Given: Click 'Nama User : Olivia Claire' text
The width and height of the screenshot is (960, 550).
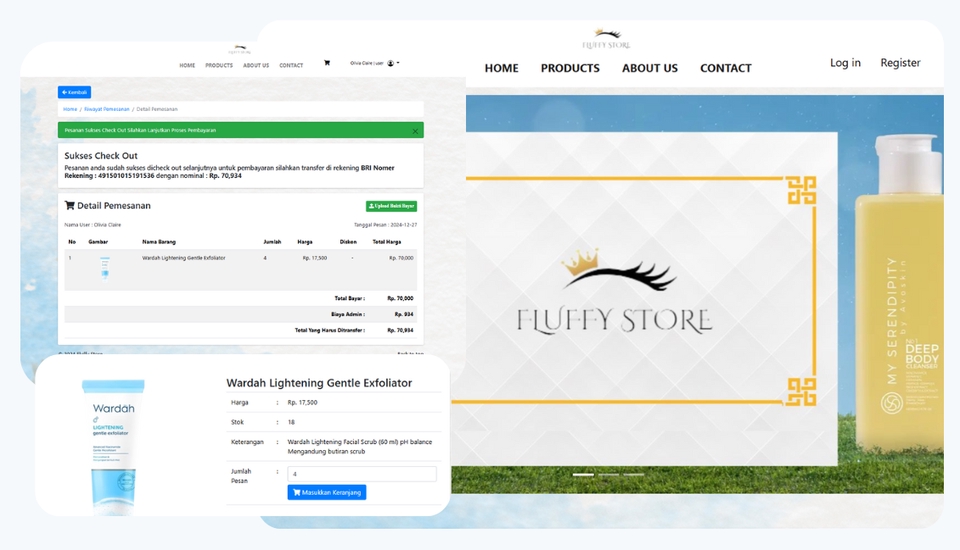Looking at the screenshot, I should 92,225.
